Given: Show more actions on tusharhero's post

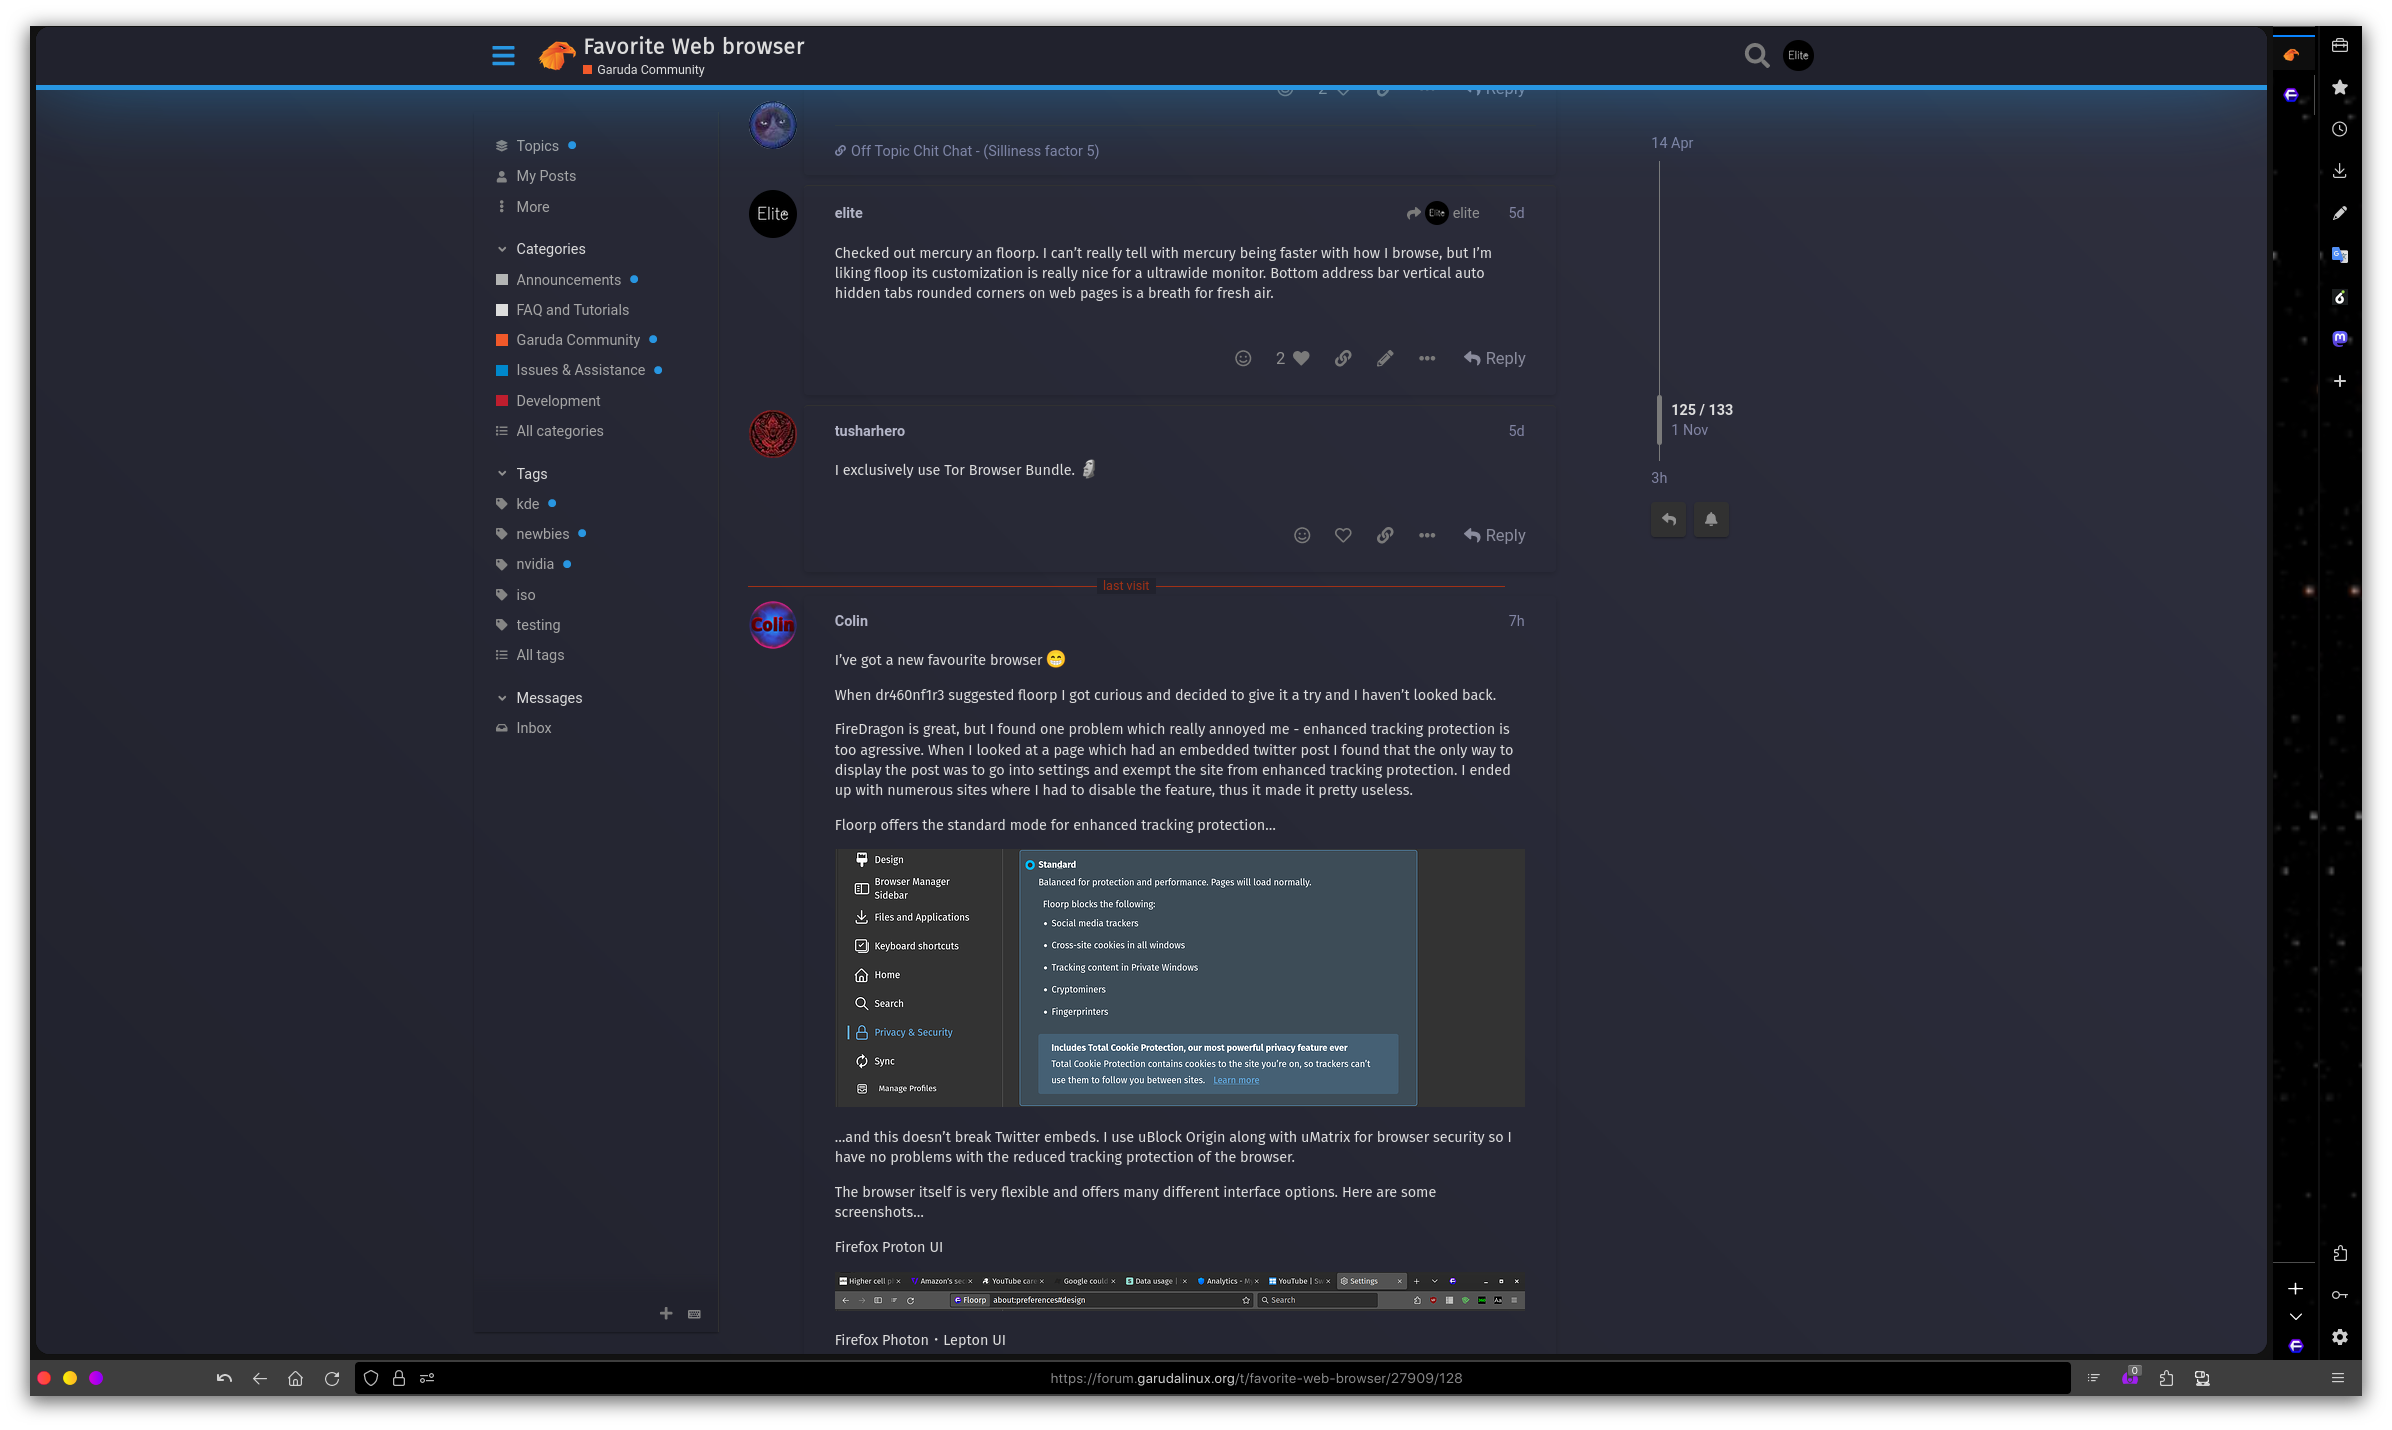Looking at the screenshot, I should [x=1427, y=536].
